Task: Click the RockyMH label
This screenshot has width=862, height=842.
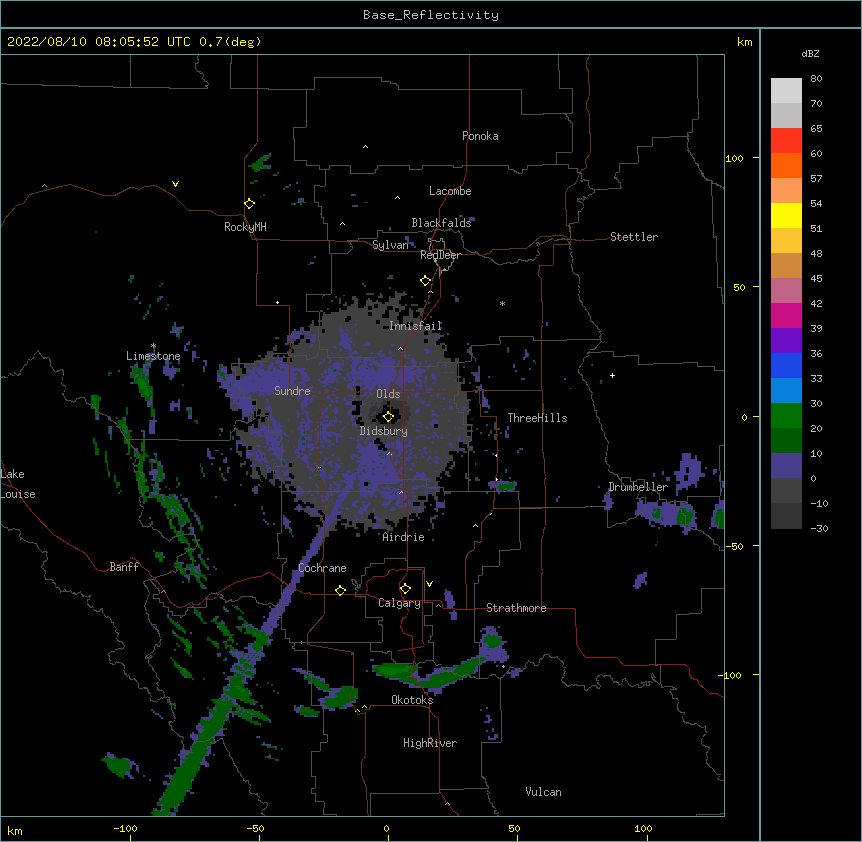Action: coord(245,227)
